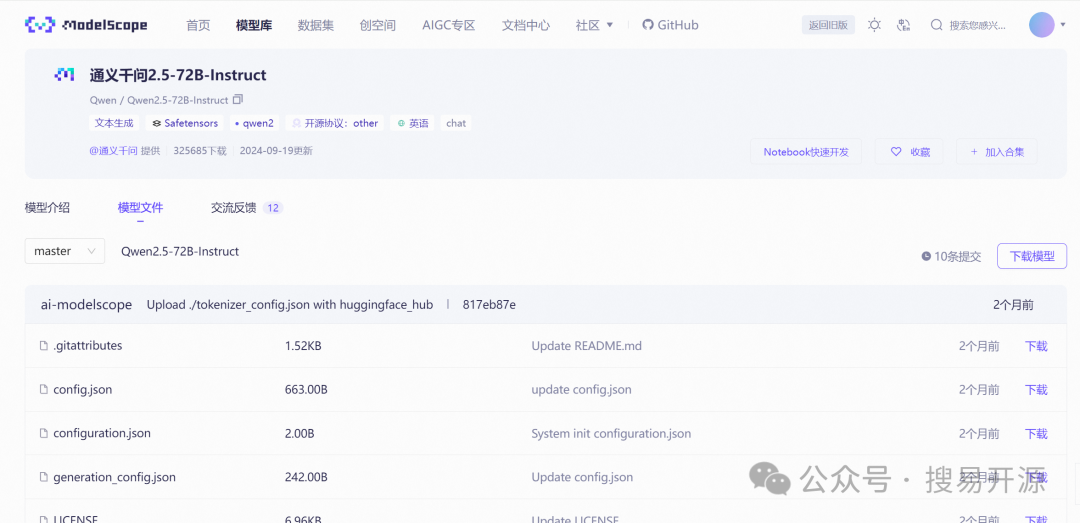1080x523 pixels.
Task: Switch to the 交流反馈 tab
Action: pos(233,207)
